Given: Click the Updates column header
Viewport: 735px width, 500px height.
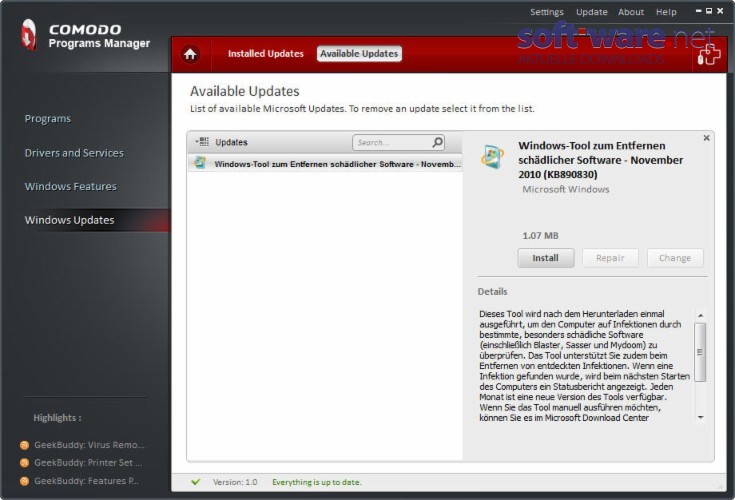Looking at the screenshot, I should pyautogui.click(x=231, y=142).
